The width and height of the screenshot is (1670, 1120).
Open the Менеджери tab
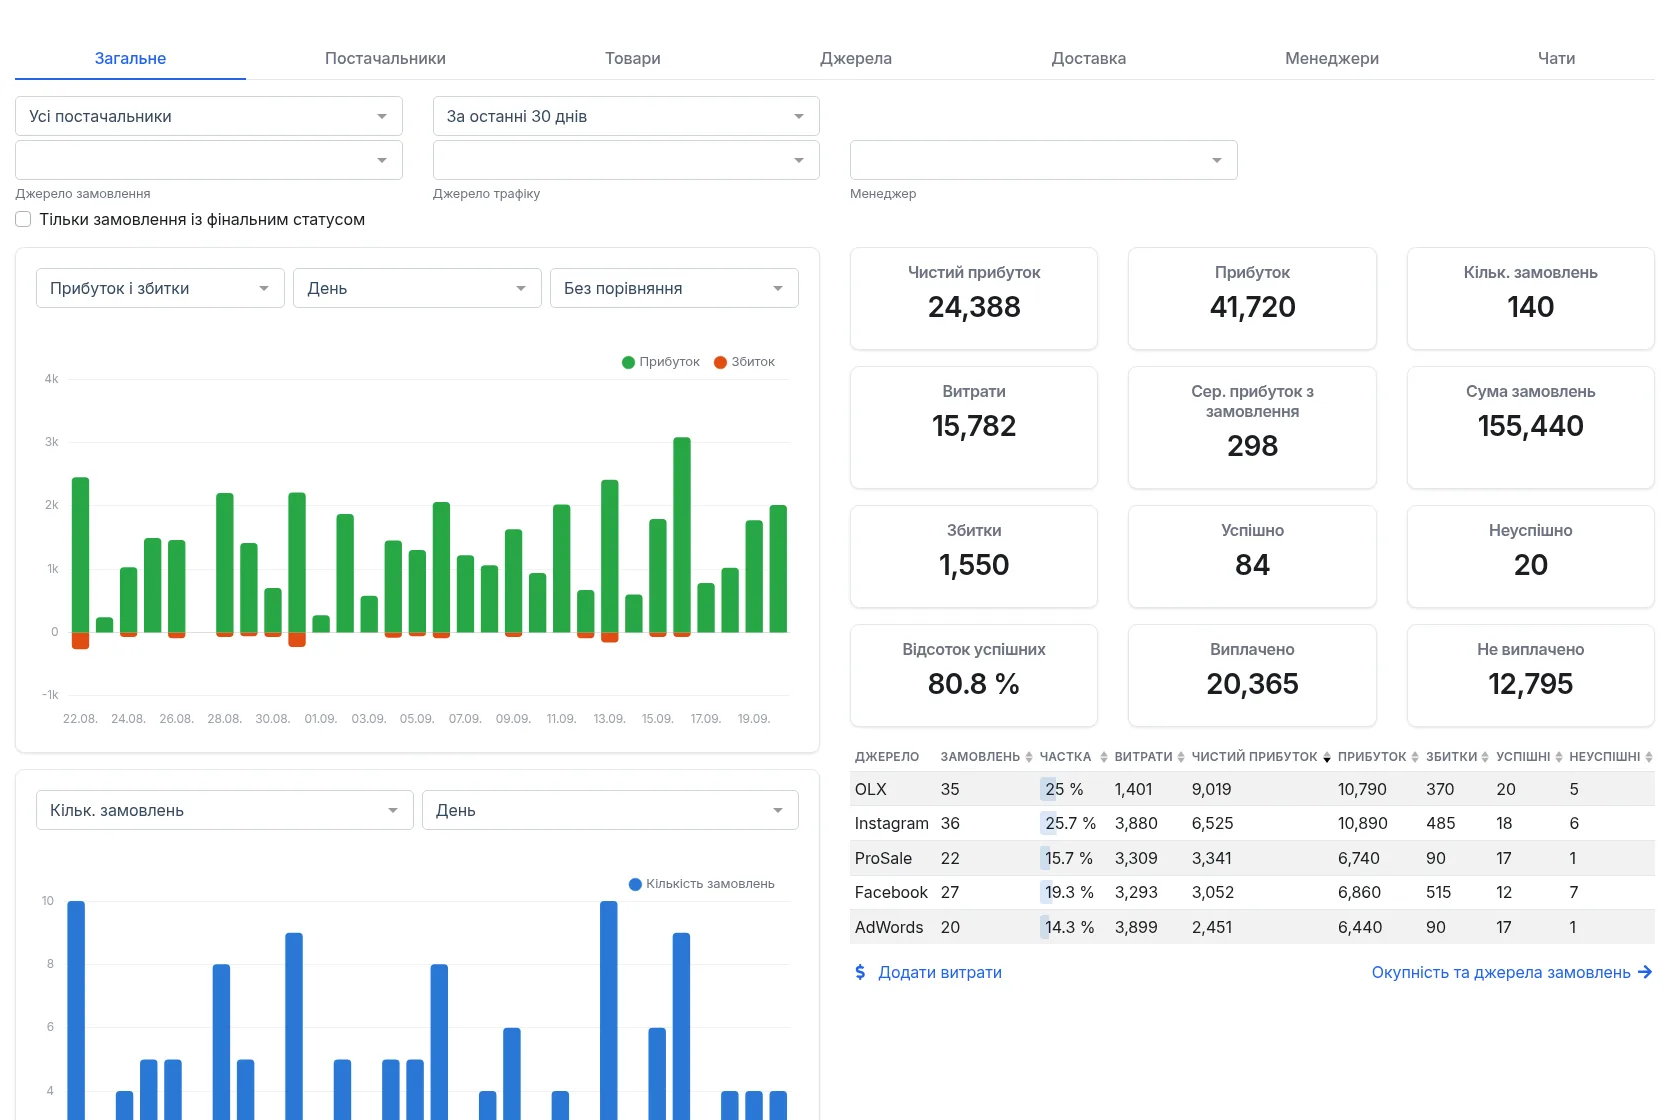click(x=1332, y=58)
